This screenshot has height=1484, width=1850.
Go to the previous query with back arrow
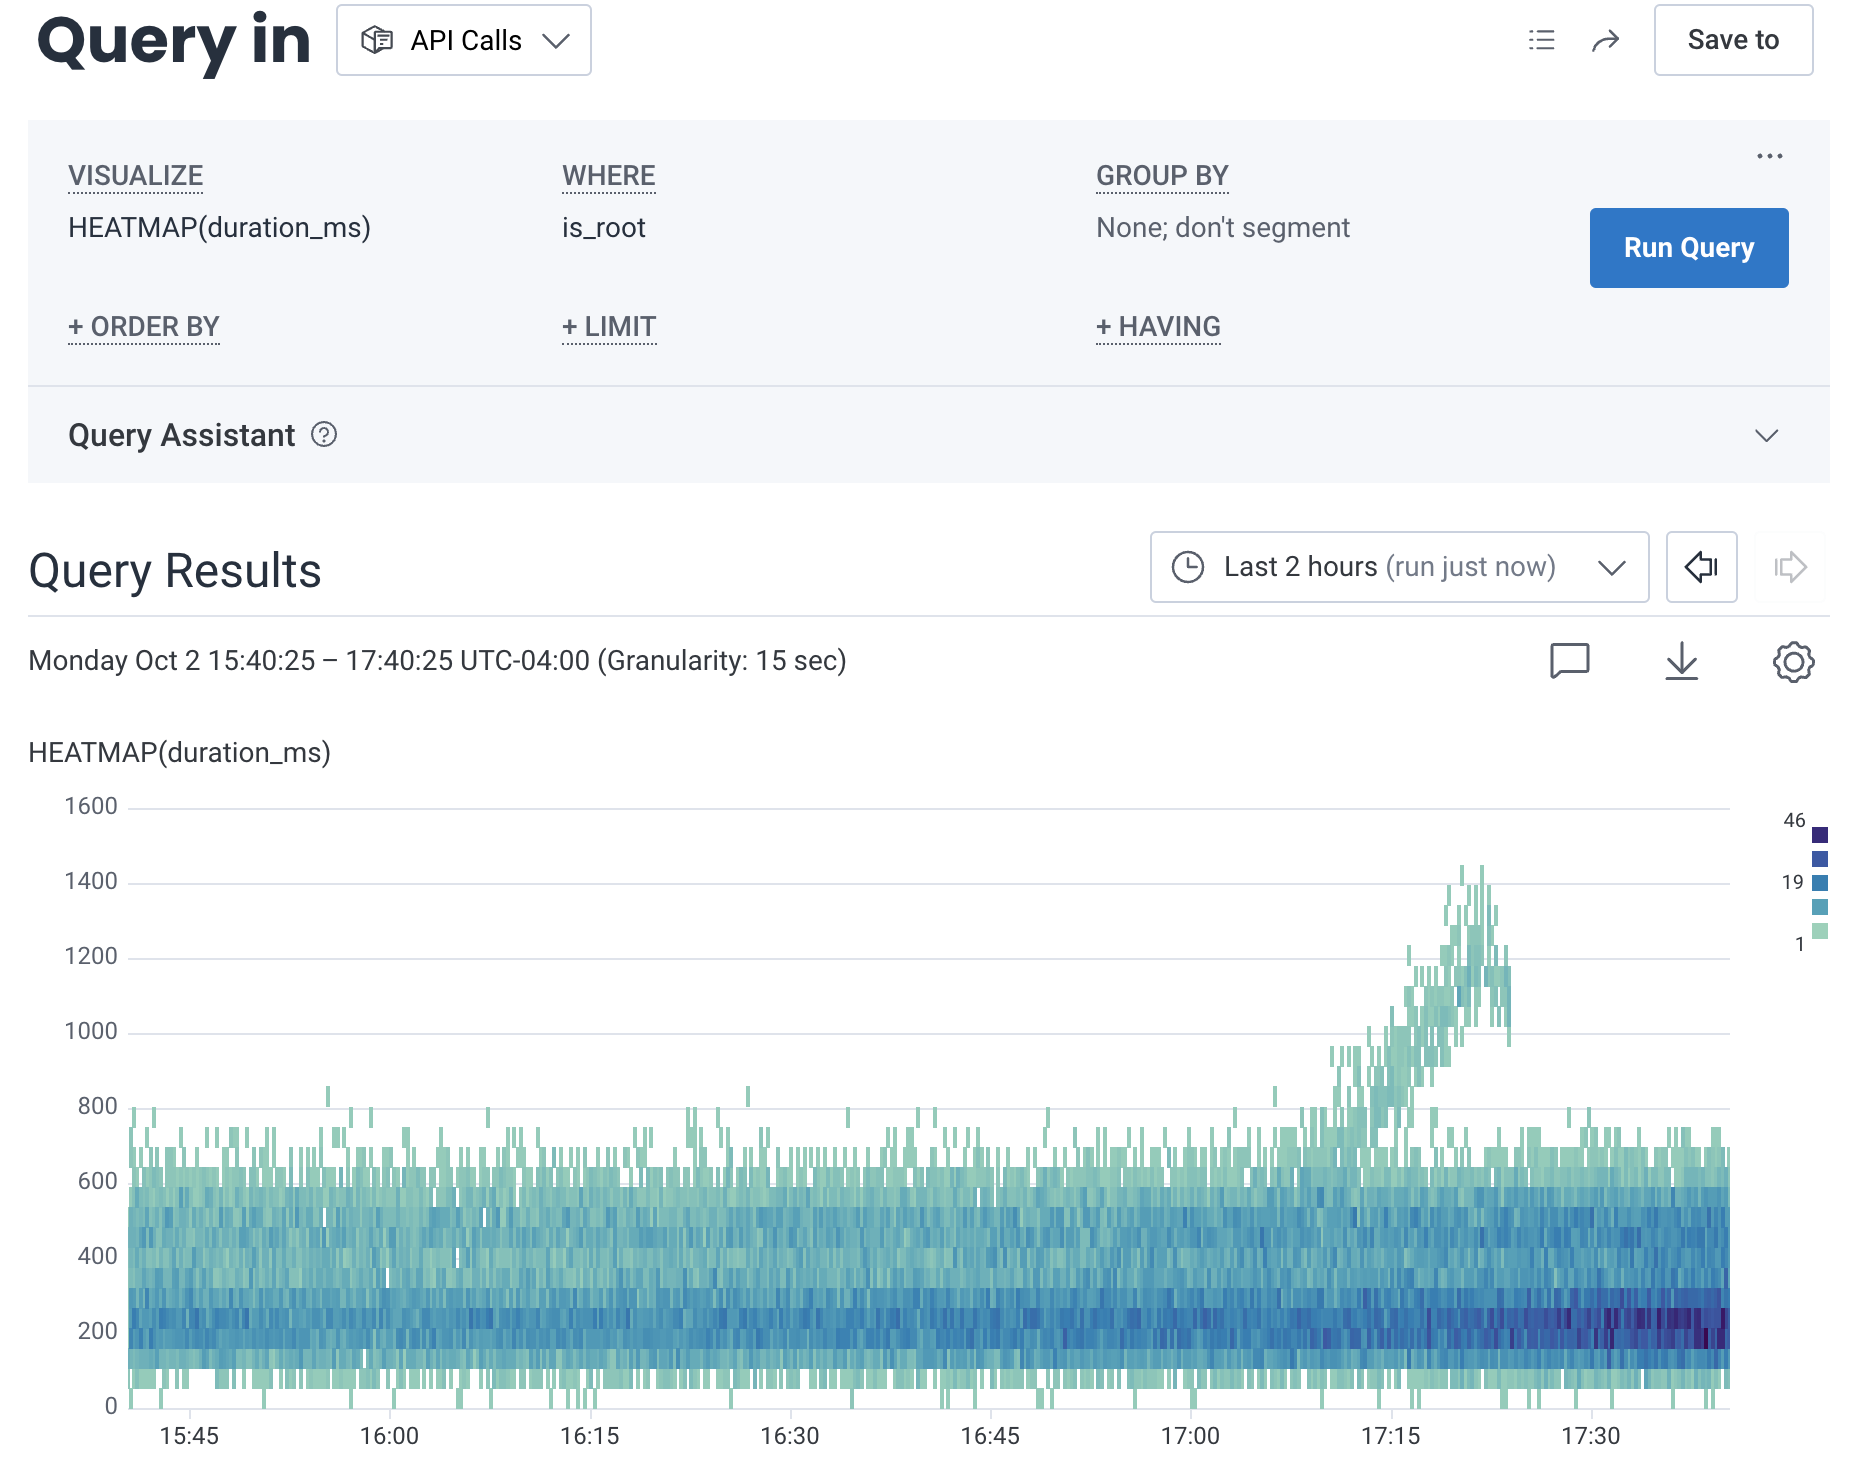click(1700, 567)
